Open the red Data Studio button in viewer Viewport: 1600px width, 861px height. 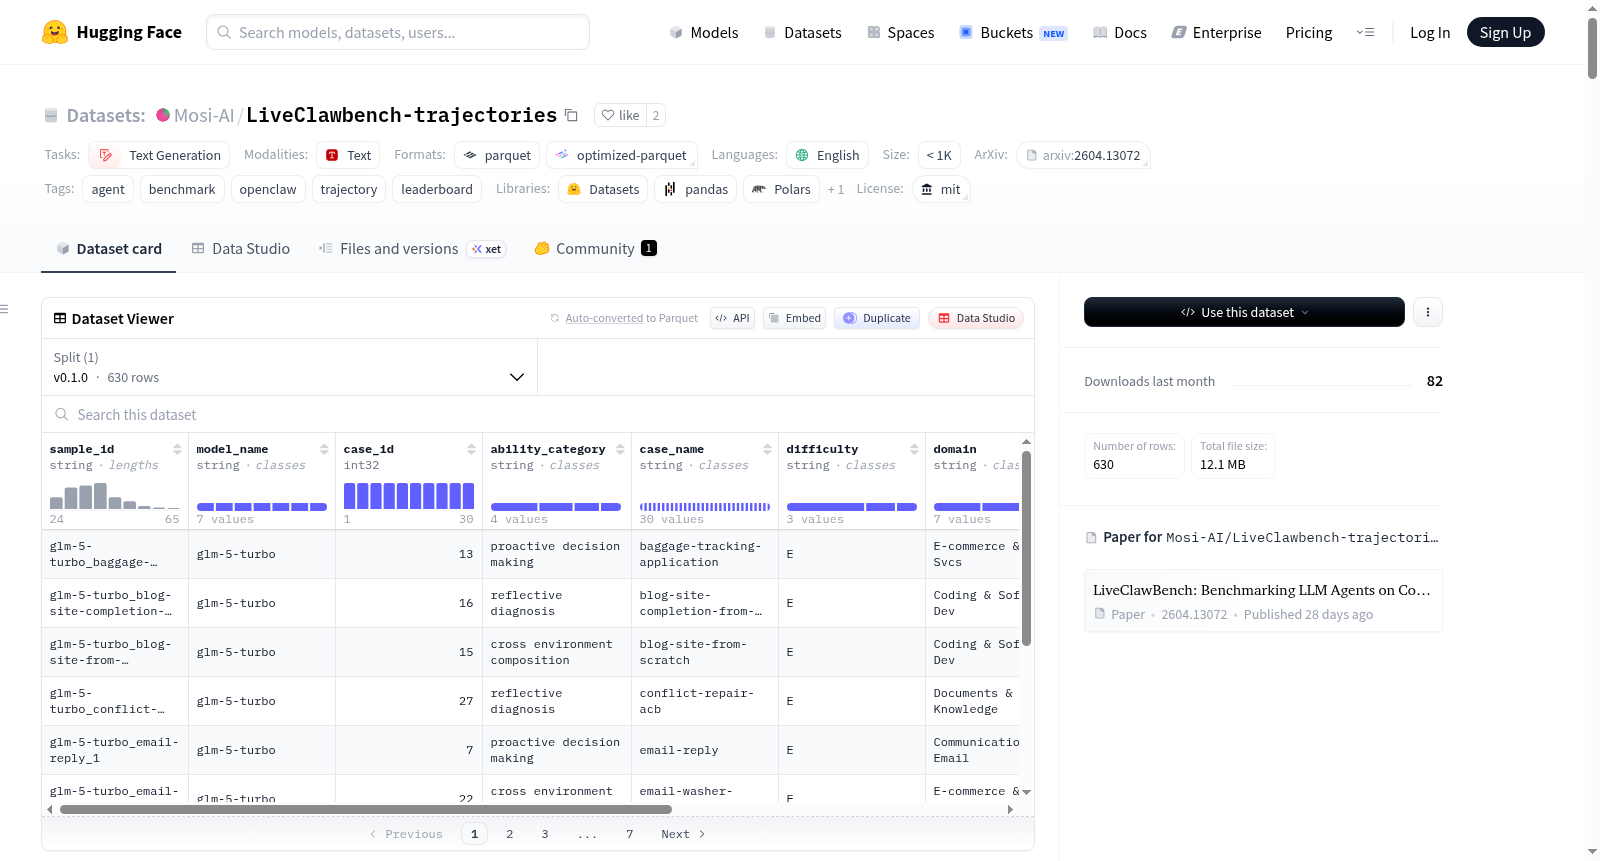pos(976,318)
